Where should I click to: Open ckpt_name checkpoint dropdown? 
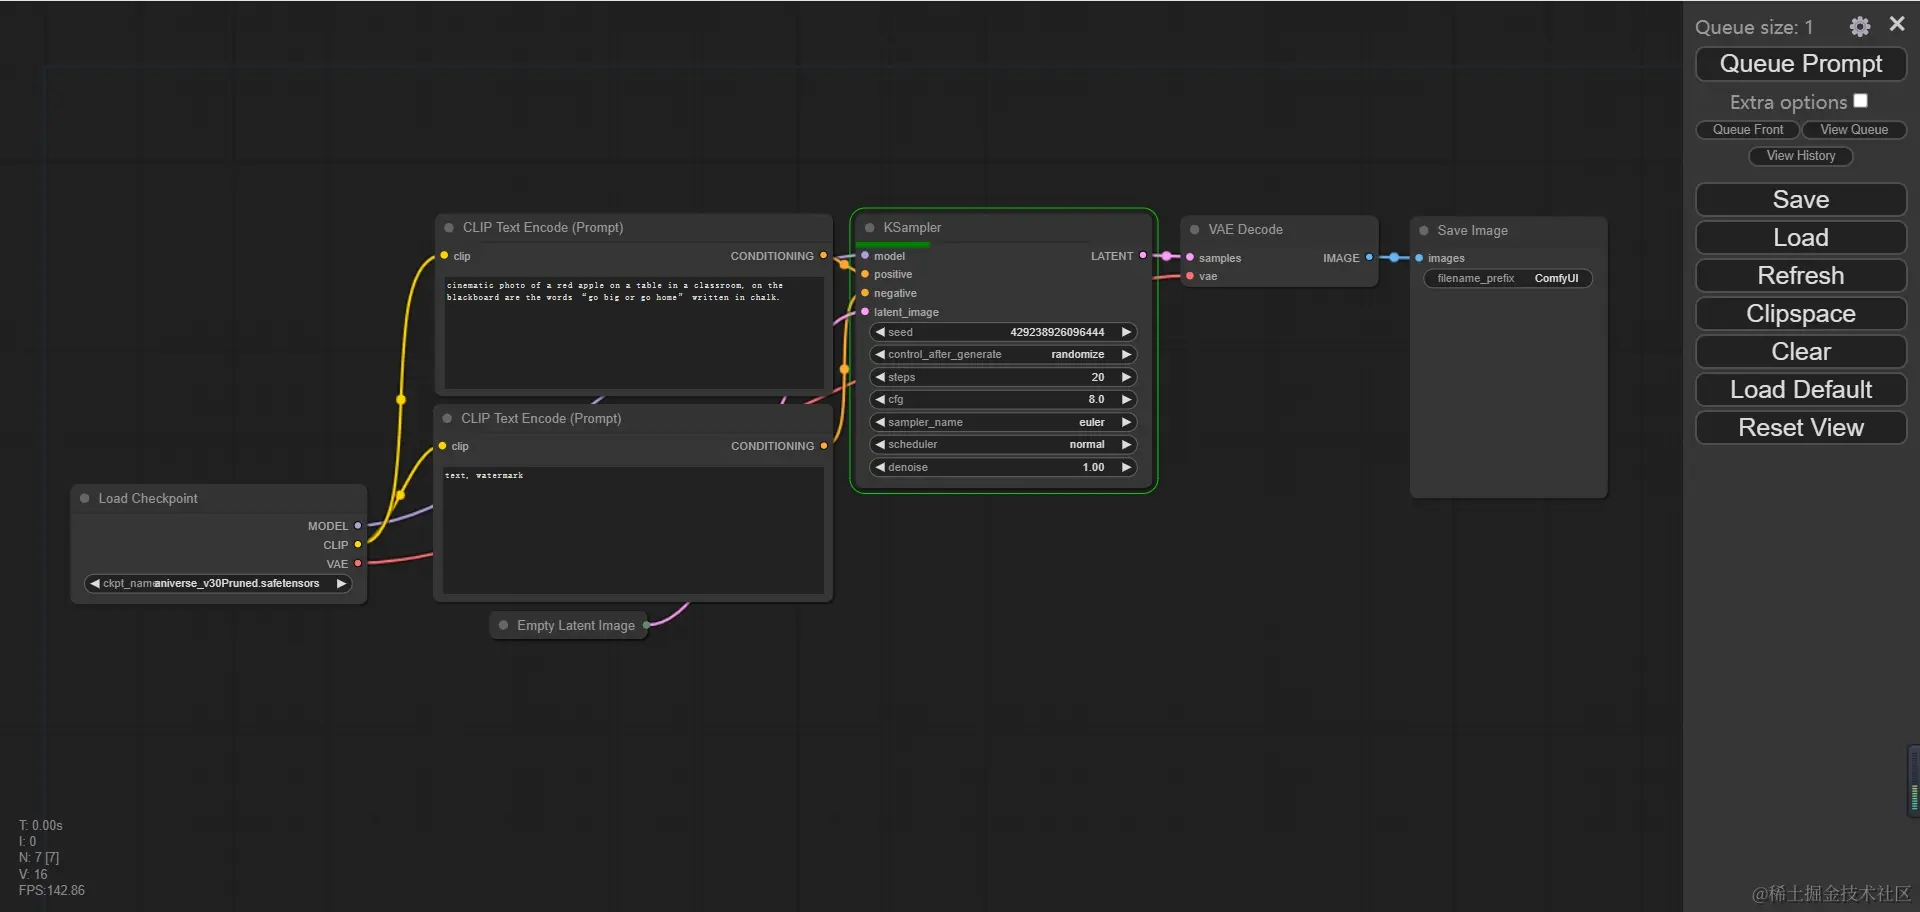[218, 584]
